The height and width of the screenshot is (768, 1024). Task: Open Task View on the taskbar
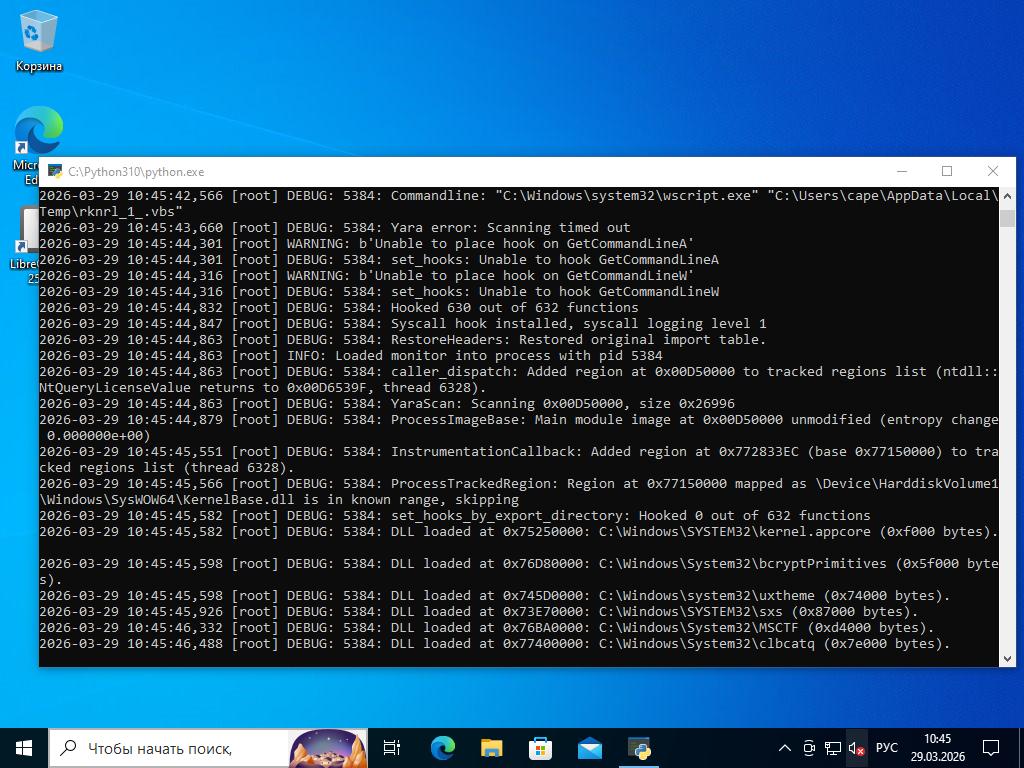point(392,748)
